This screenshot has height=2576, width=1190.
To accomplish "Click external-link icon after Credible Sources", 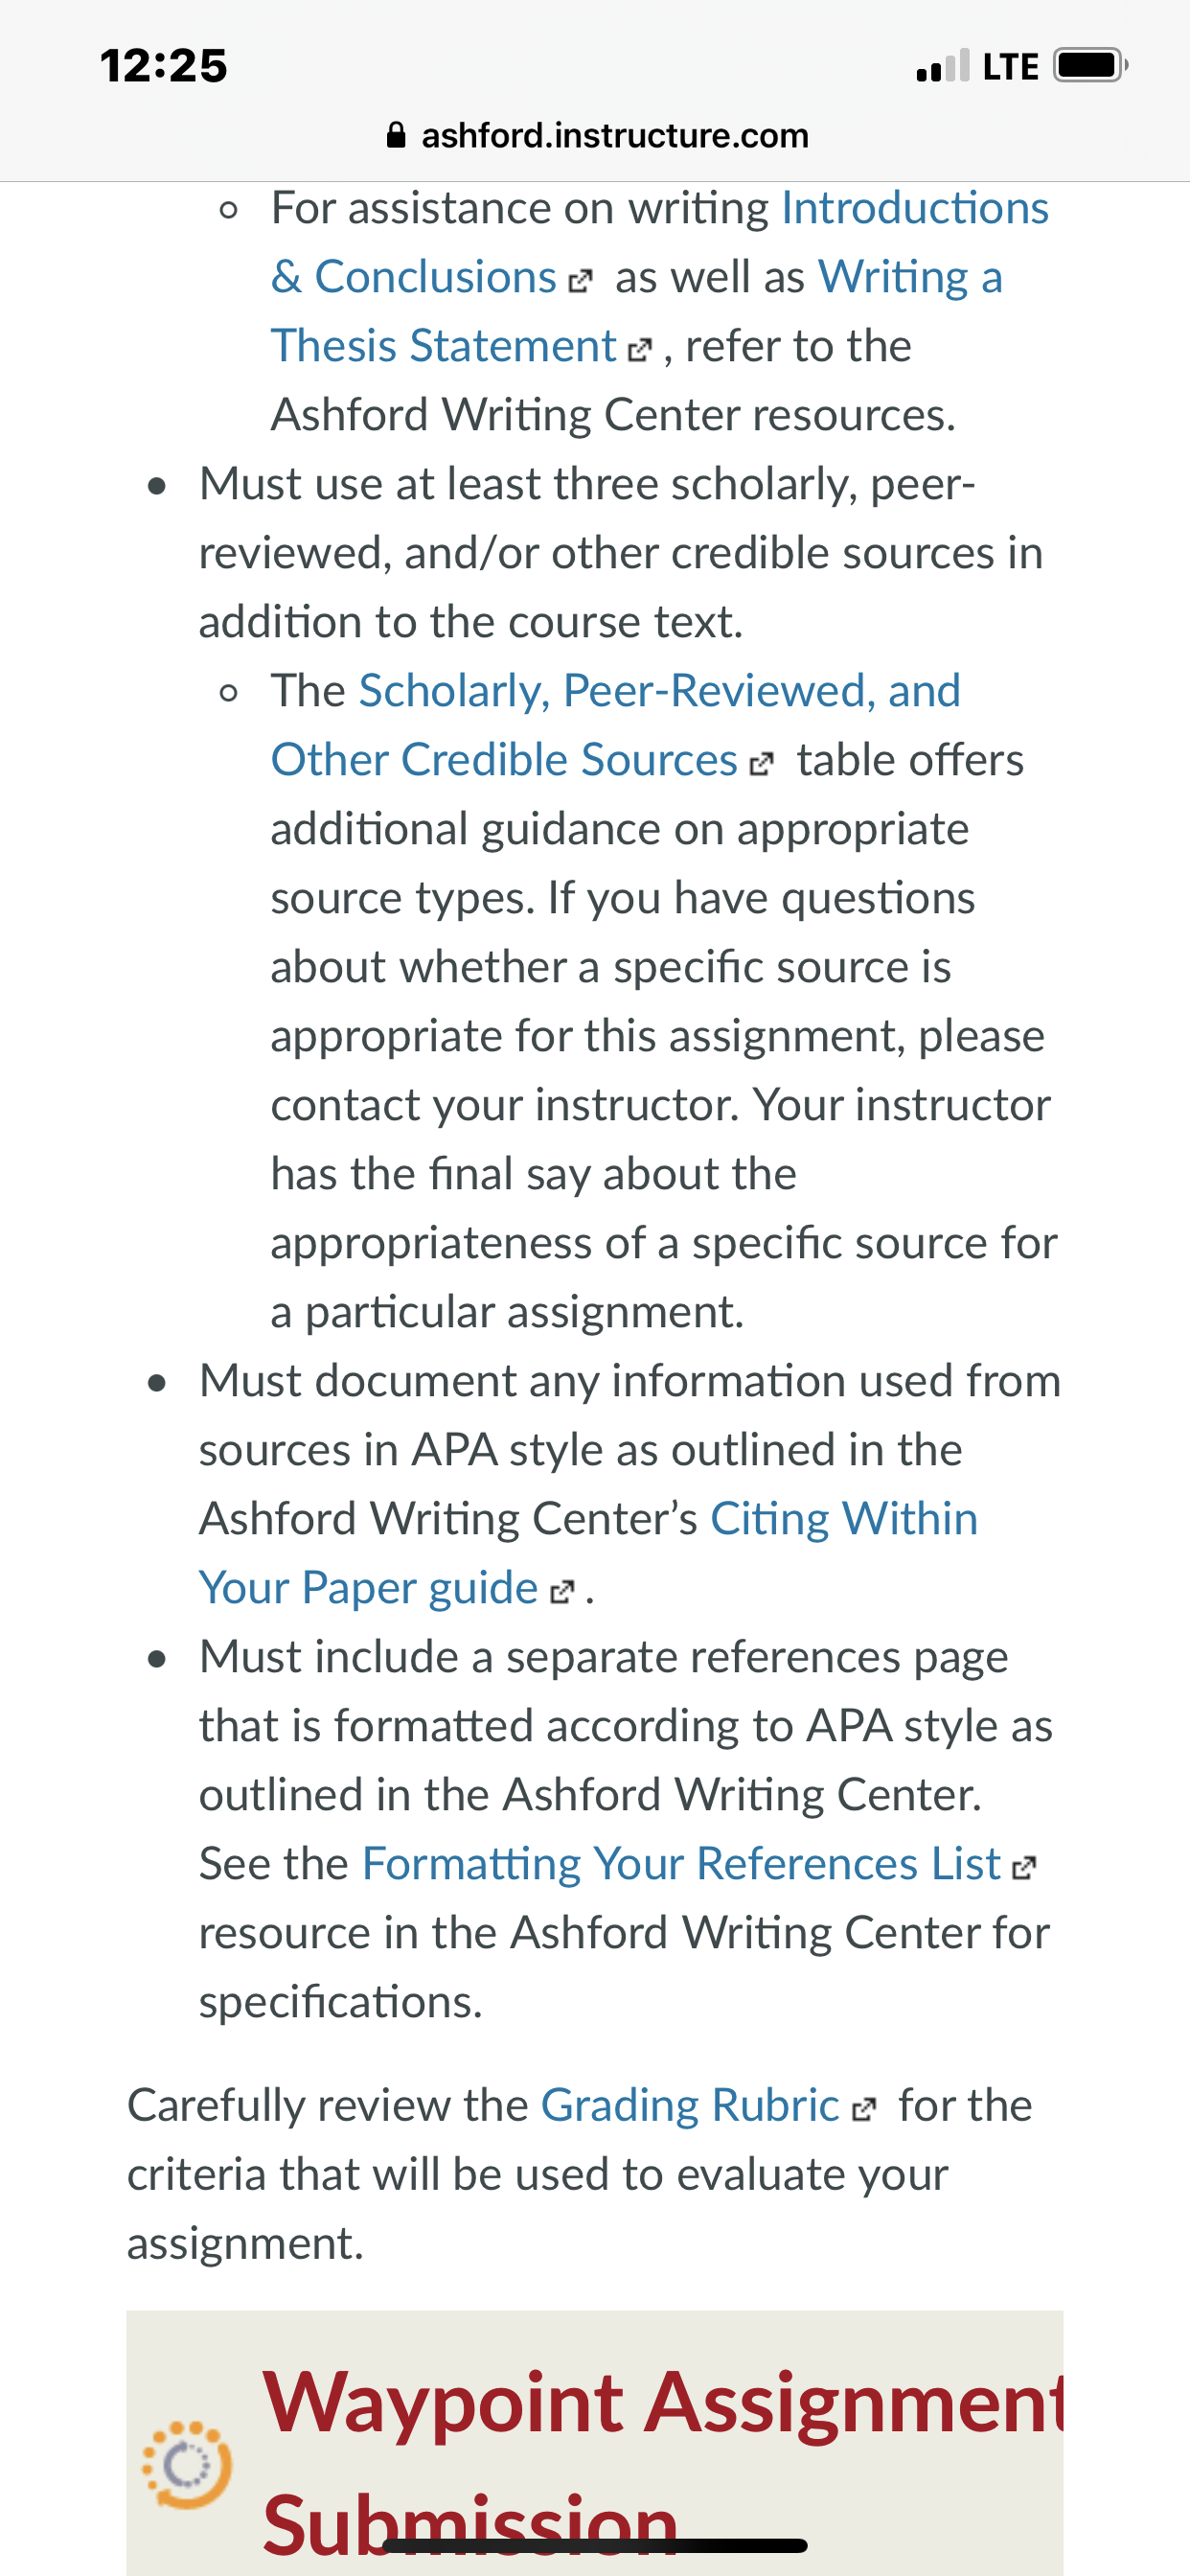I will click(x=761, y=764).
